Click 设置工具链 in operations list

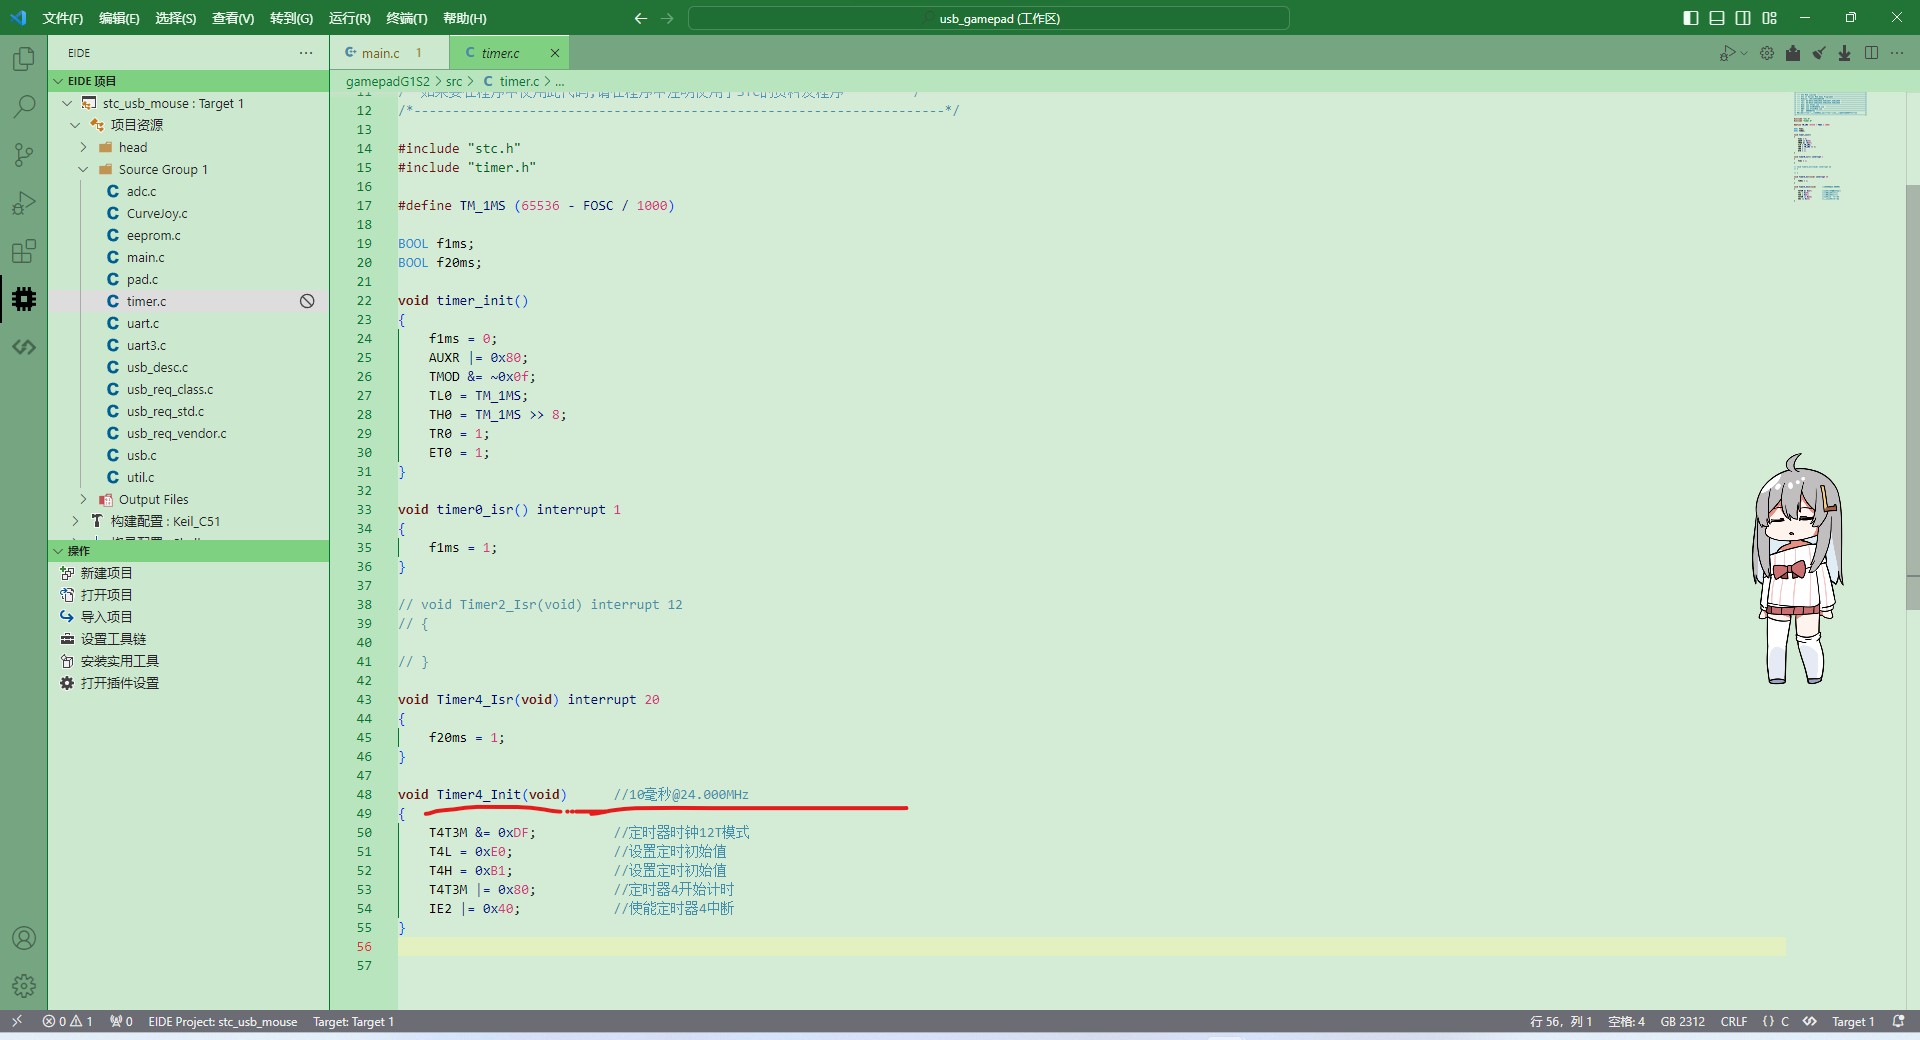point(113,639)
